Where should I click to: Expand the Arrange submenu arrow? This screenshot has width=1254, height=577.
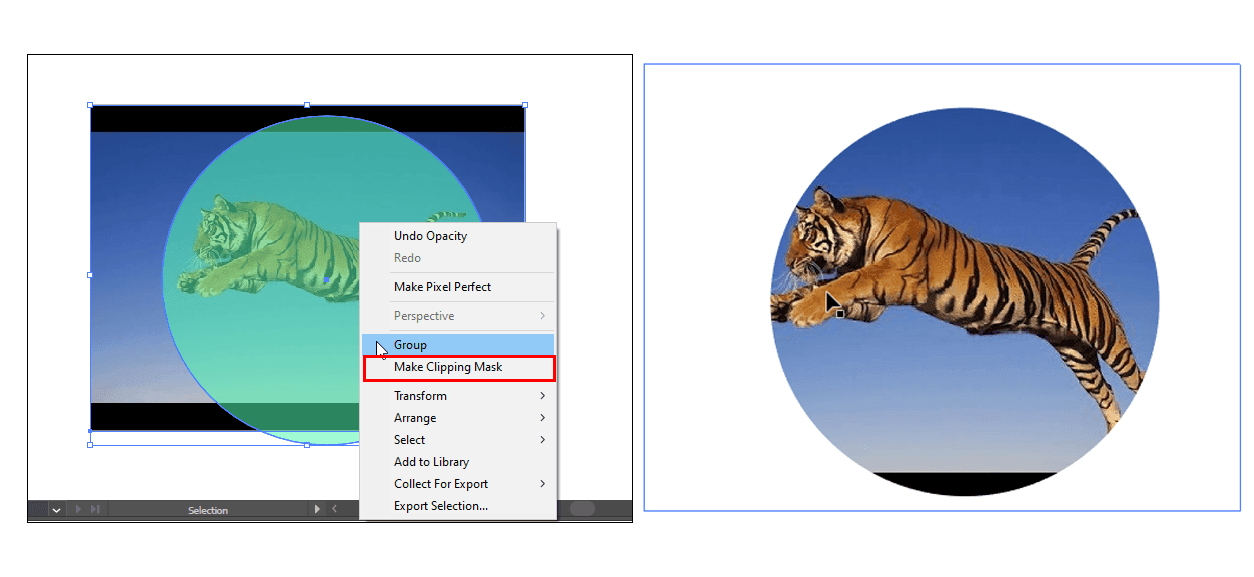pos(543,418)
